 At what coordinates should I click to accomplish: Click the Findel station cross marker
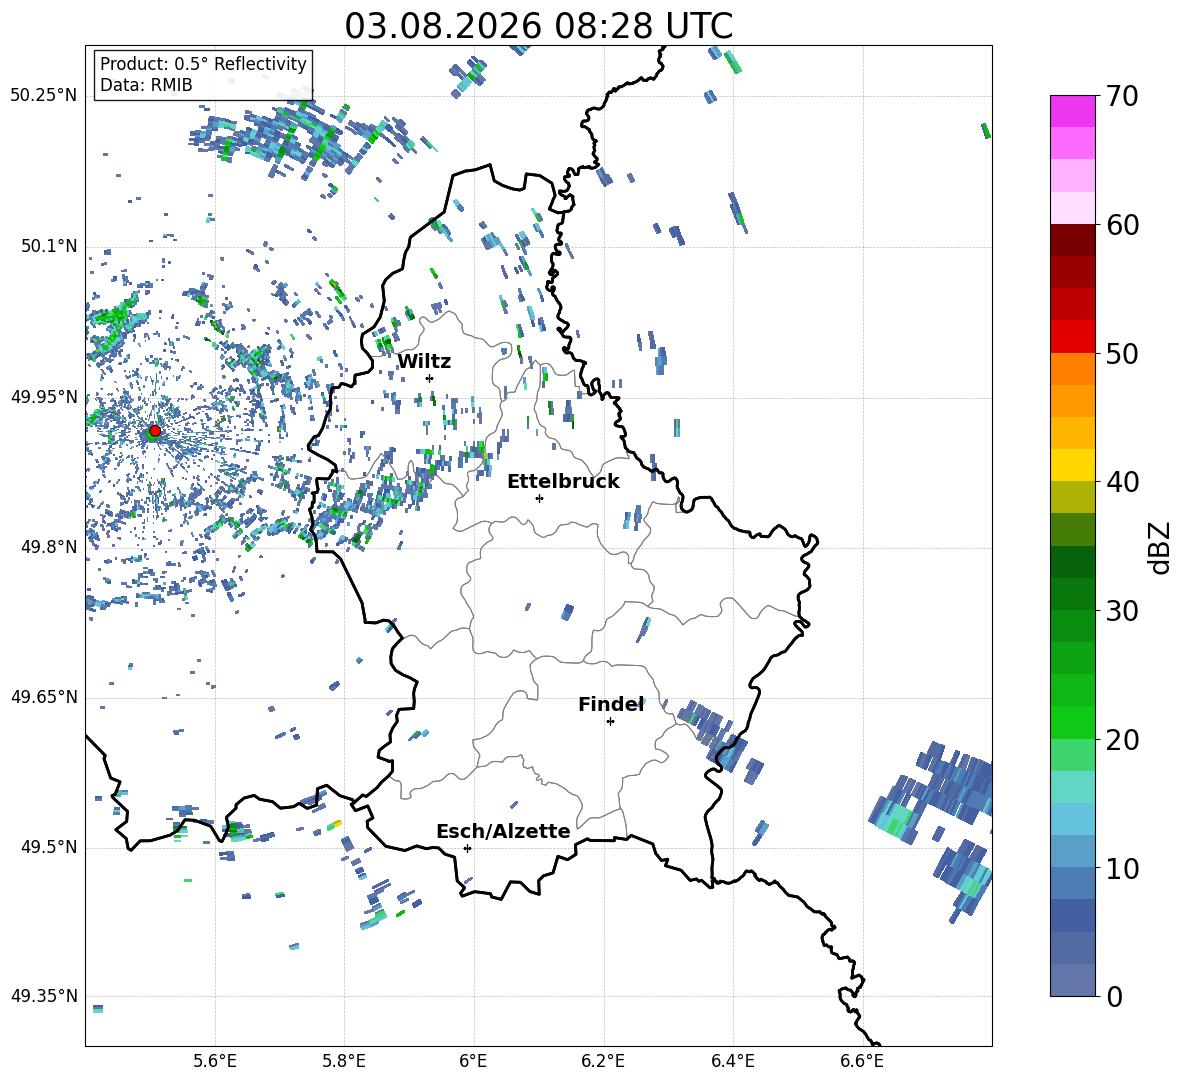click(x=610, y=722)
